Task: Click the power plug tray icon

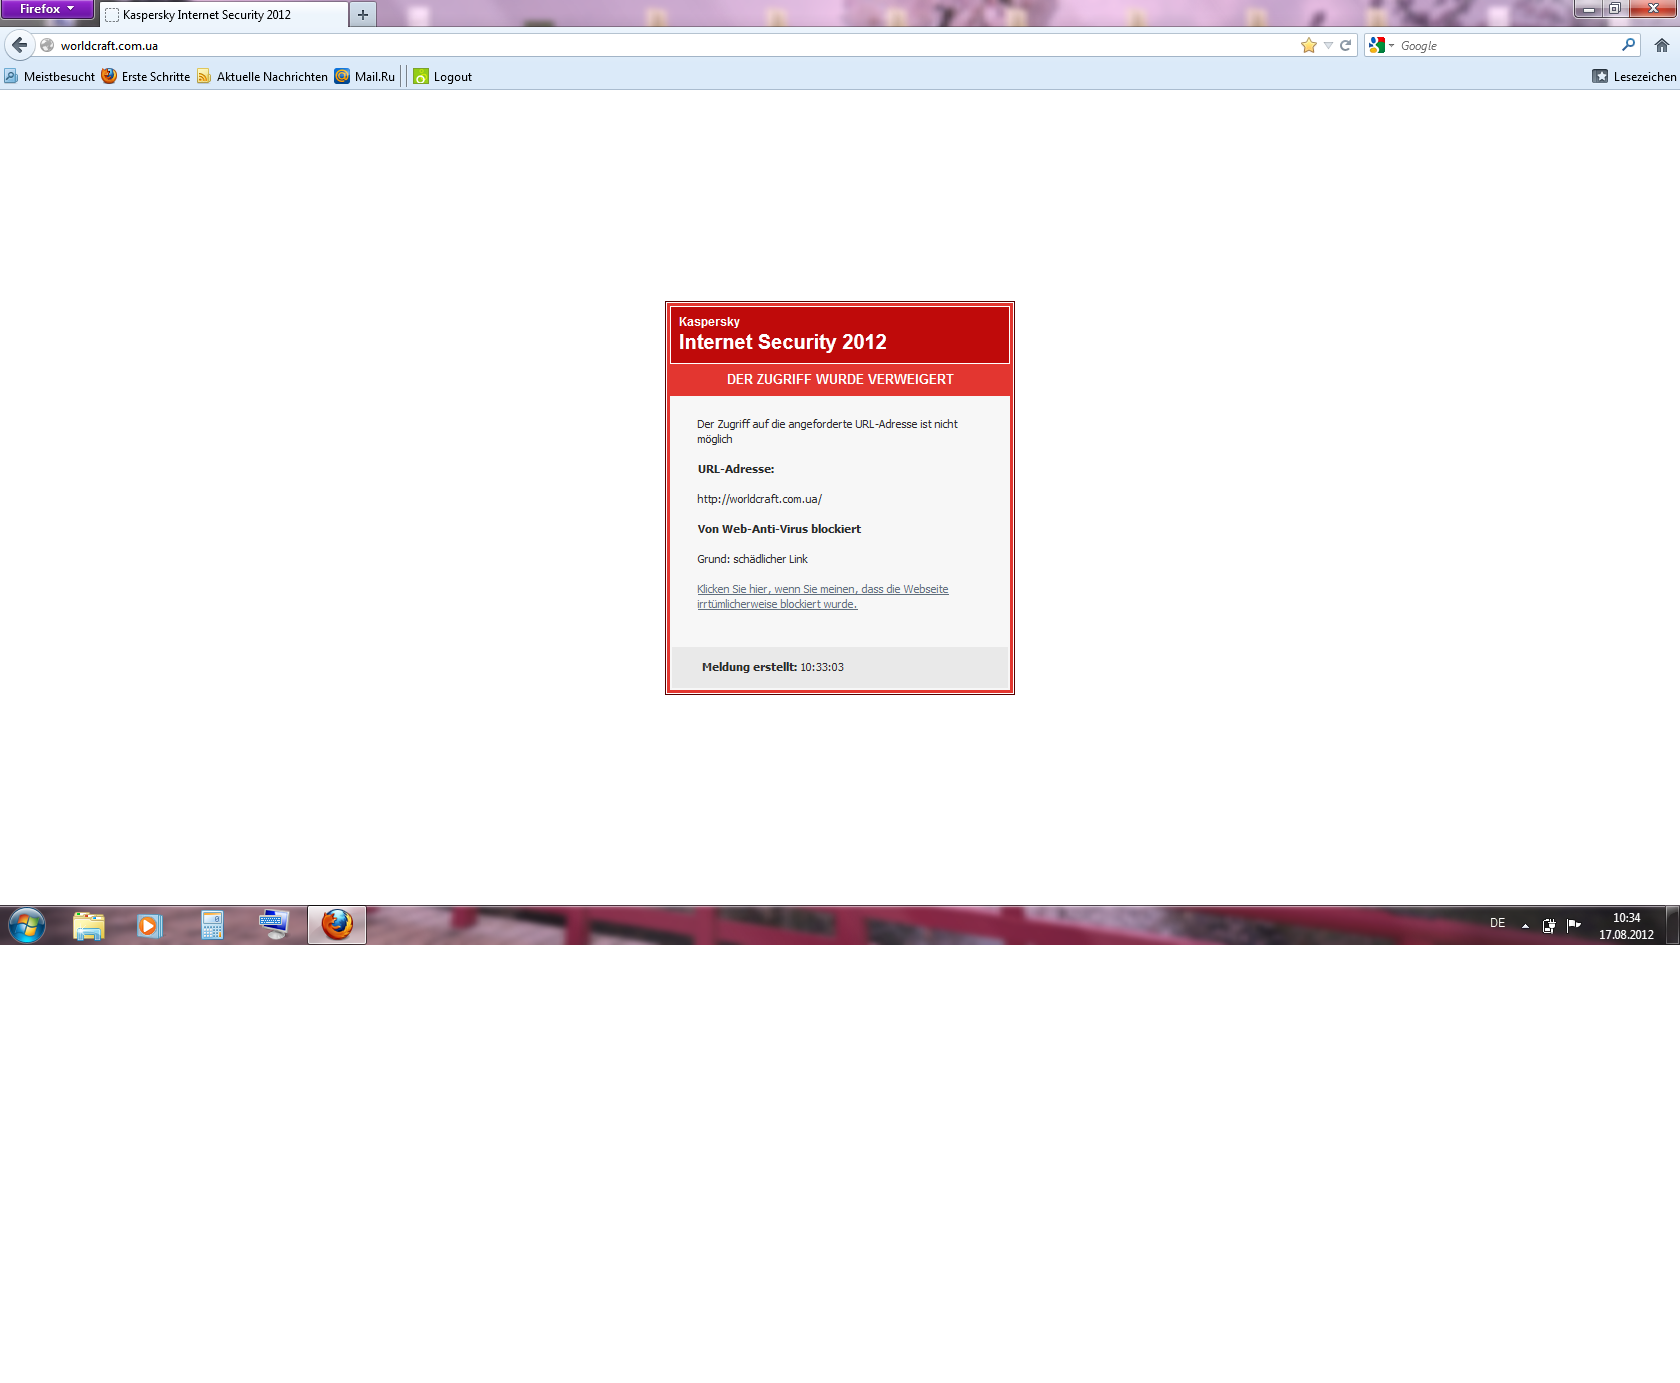Action: tap(1549, 926)
